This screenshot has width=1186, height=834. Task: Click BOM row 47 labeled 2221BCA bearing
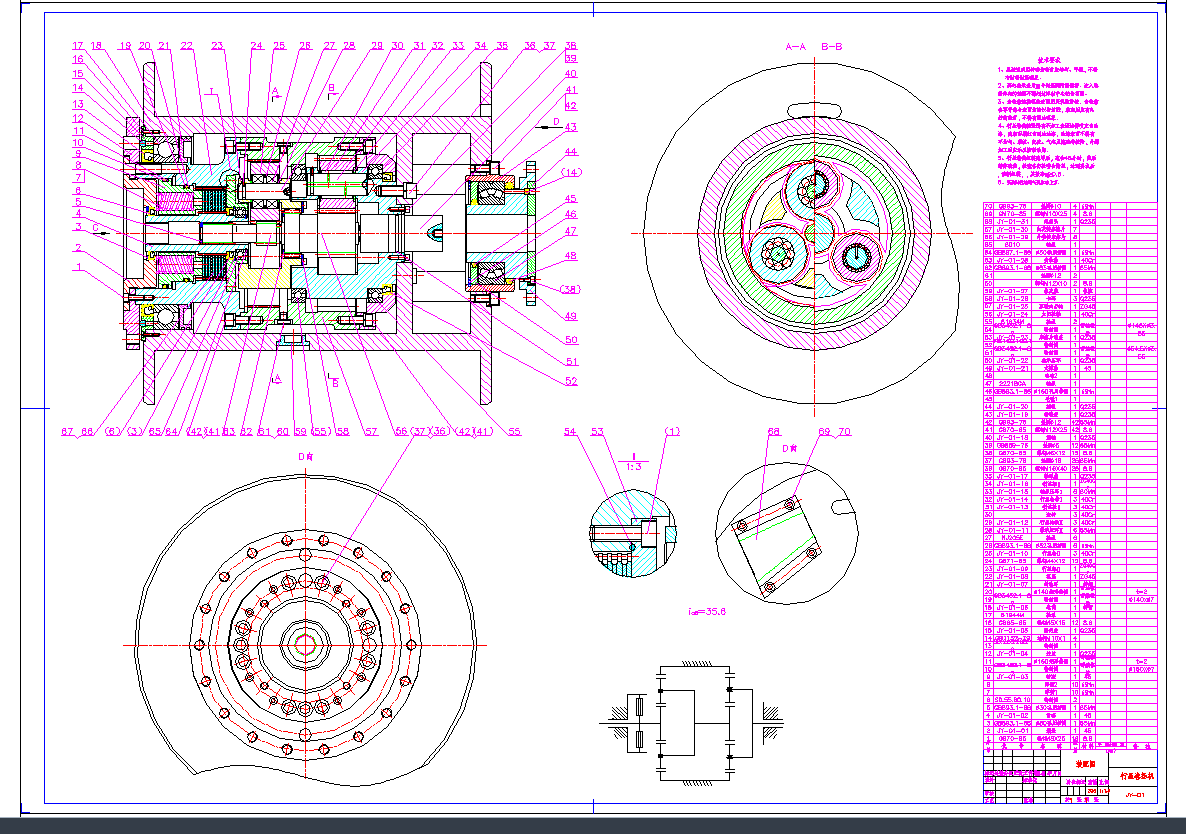pyautogui.click(x=1010, y=381)
